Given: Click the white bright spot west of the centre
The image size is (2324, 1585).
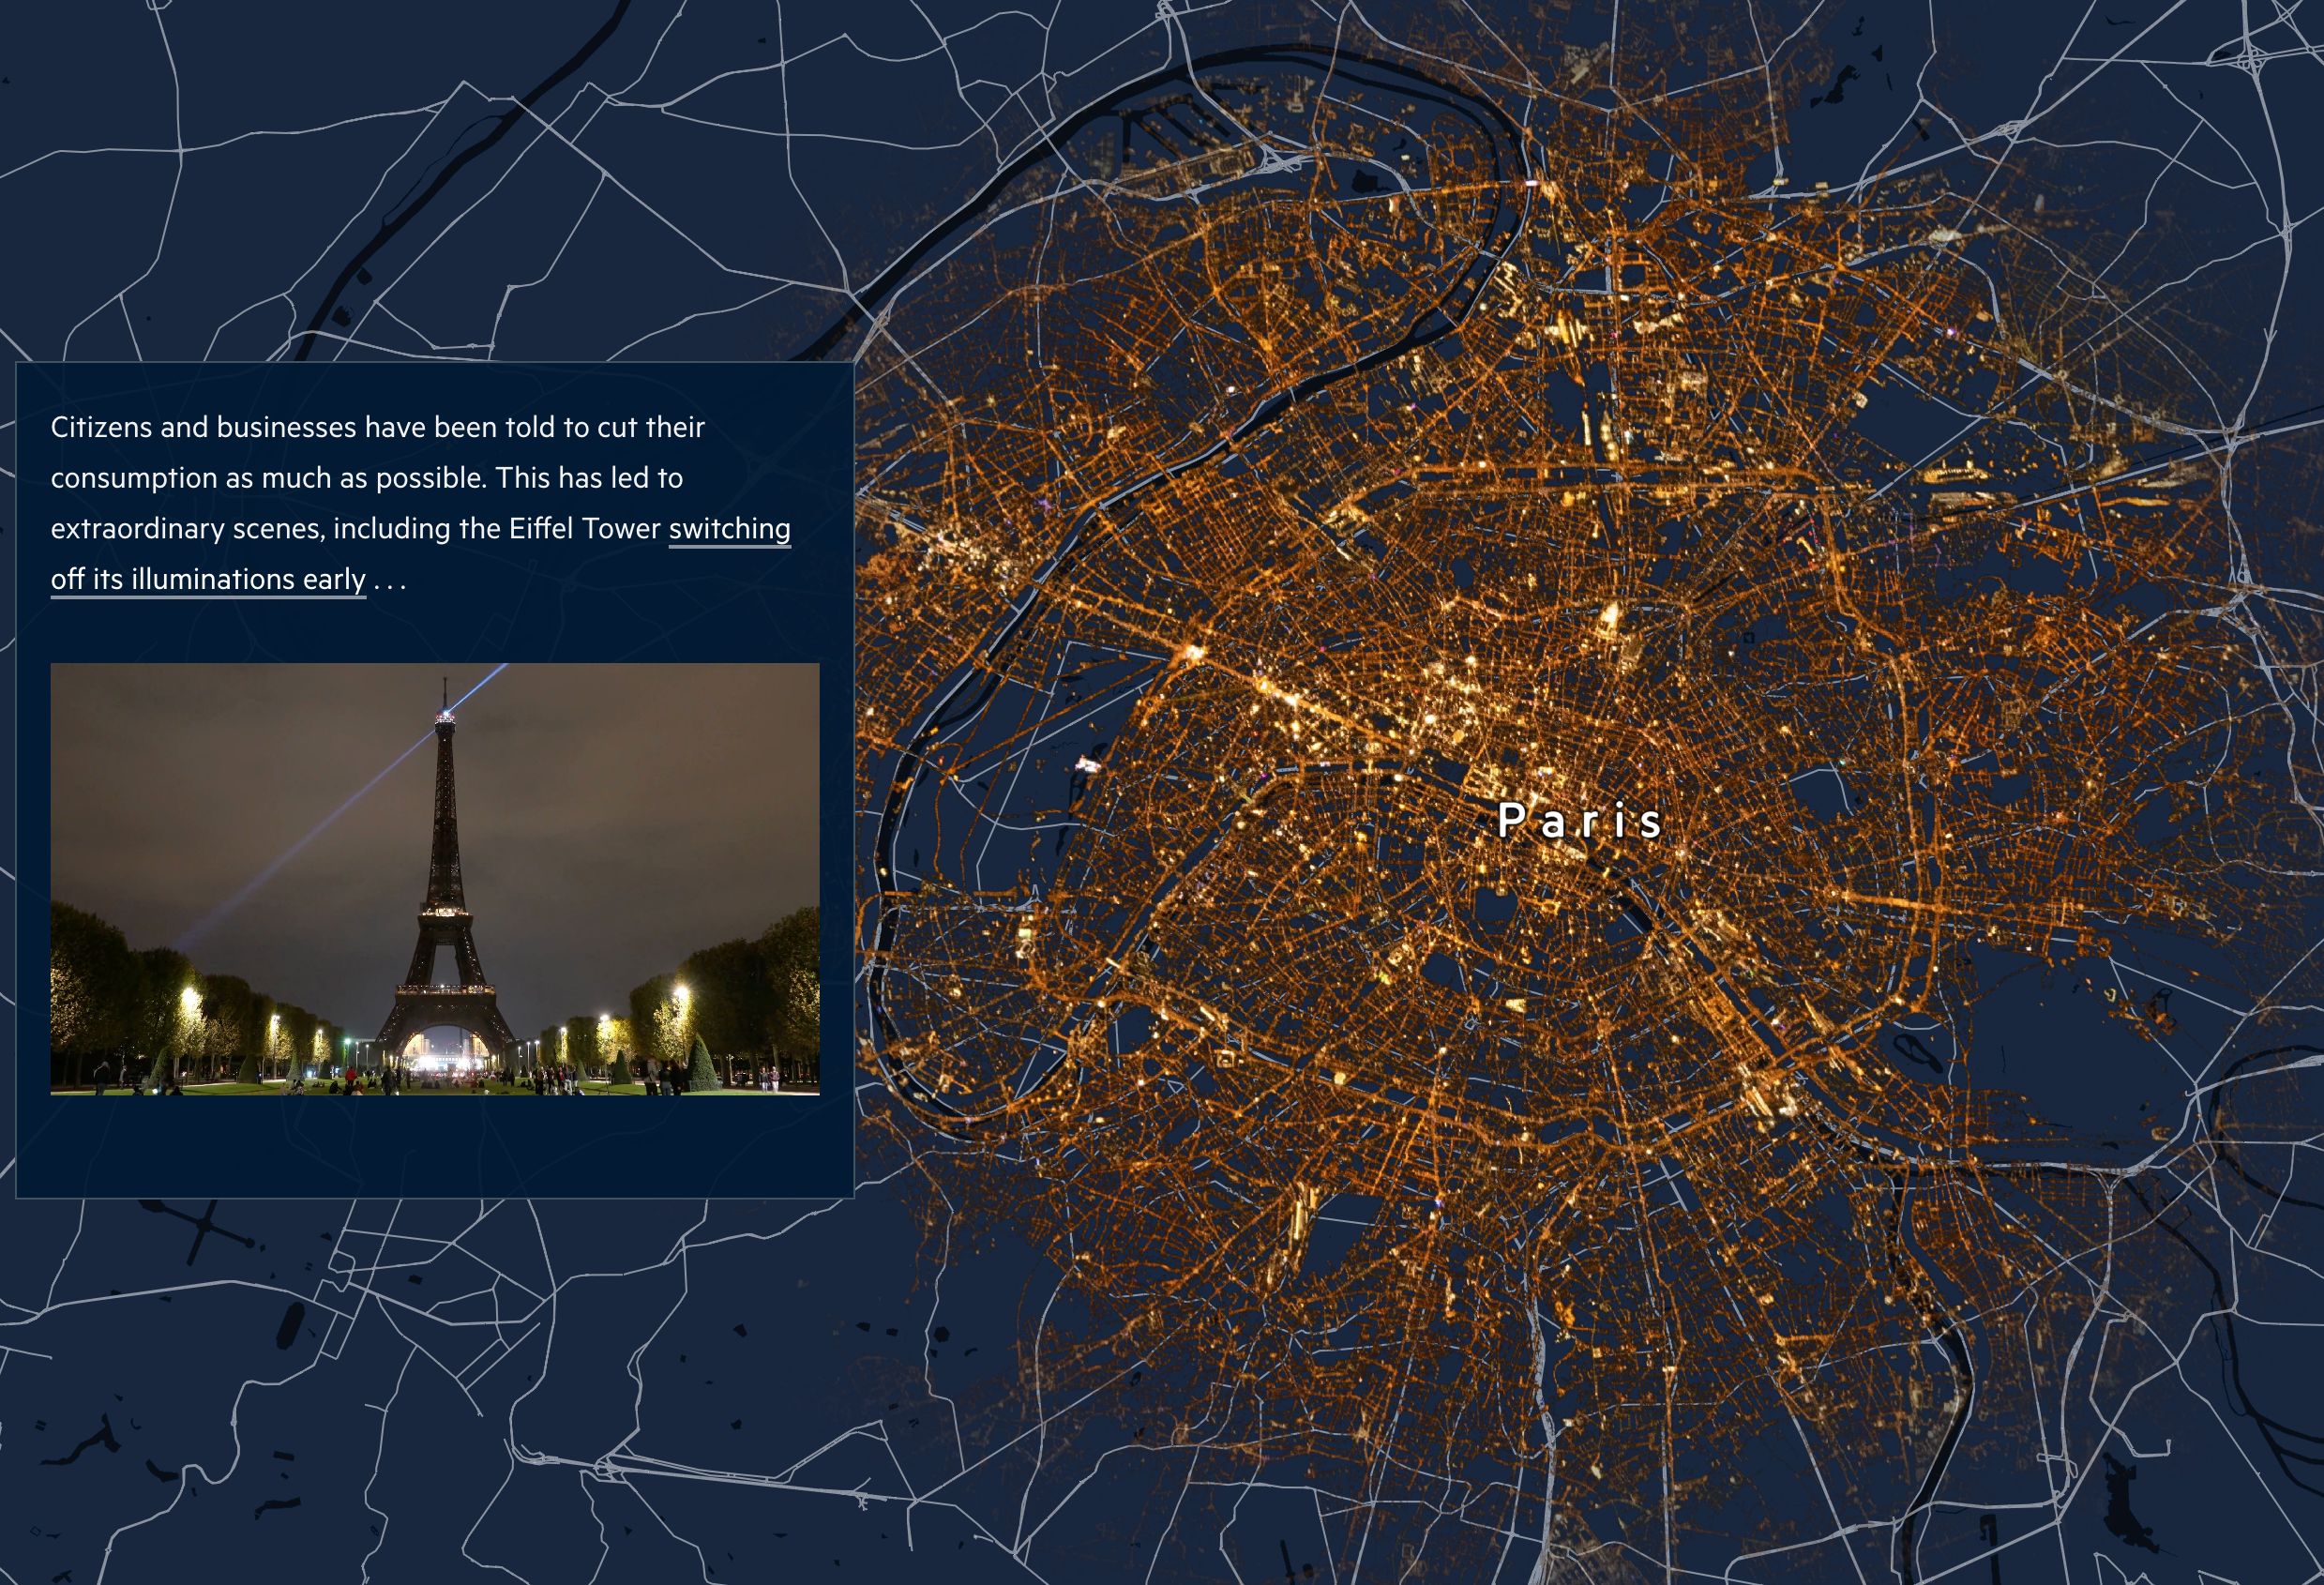Looking at the screenshot, I should (x=1087, y=766).
